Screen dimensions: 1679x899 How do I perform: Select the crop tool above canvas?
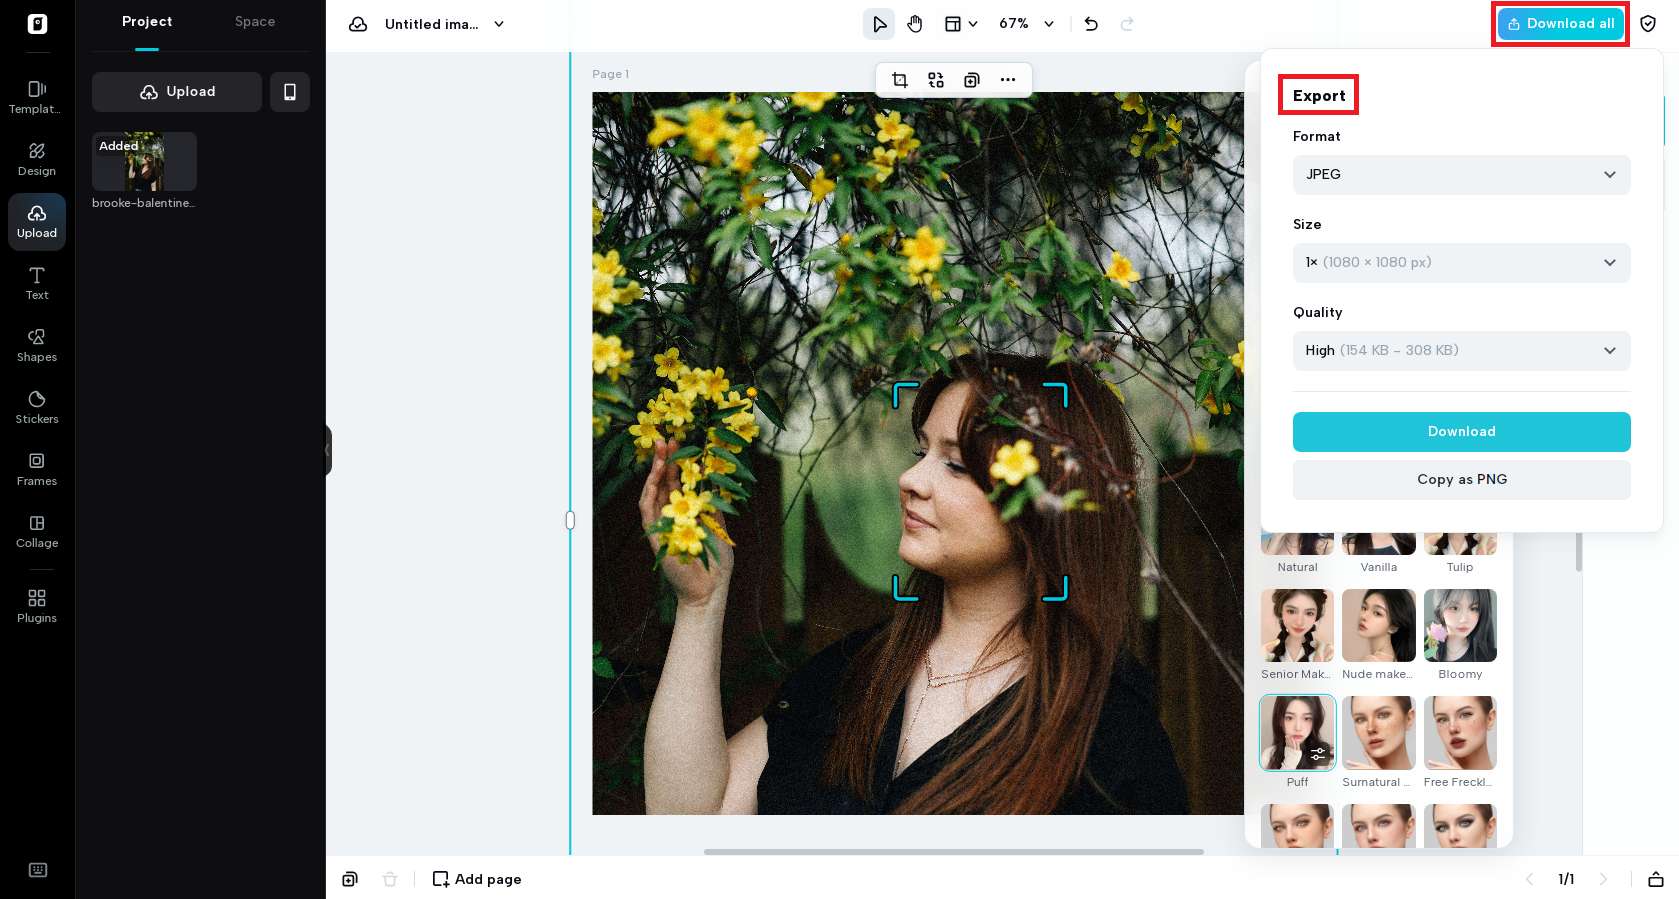900,80
